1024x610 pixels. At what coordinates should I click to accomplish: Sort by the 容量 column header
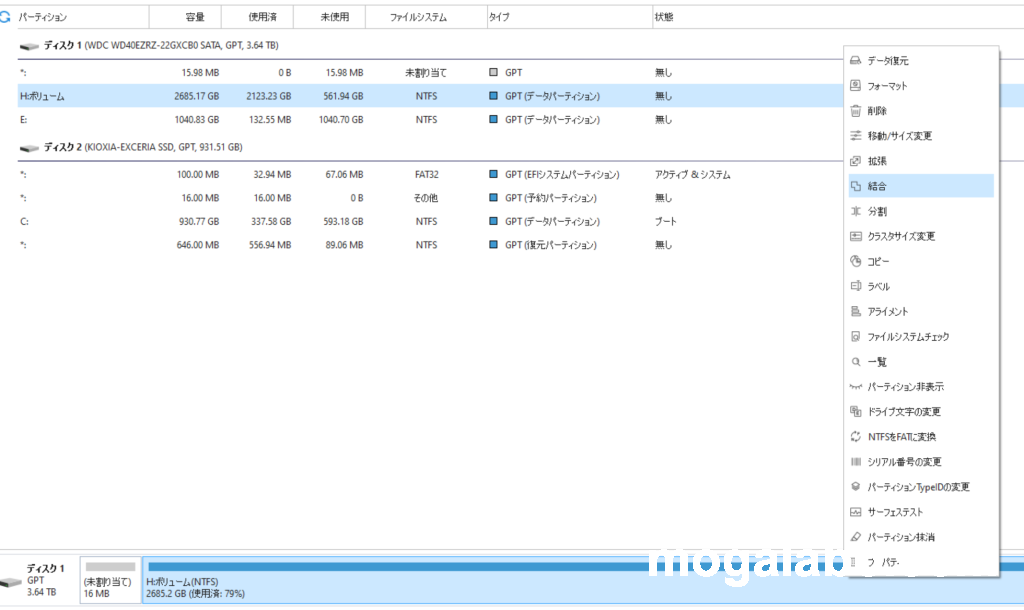pos(195,17)
